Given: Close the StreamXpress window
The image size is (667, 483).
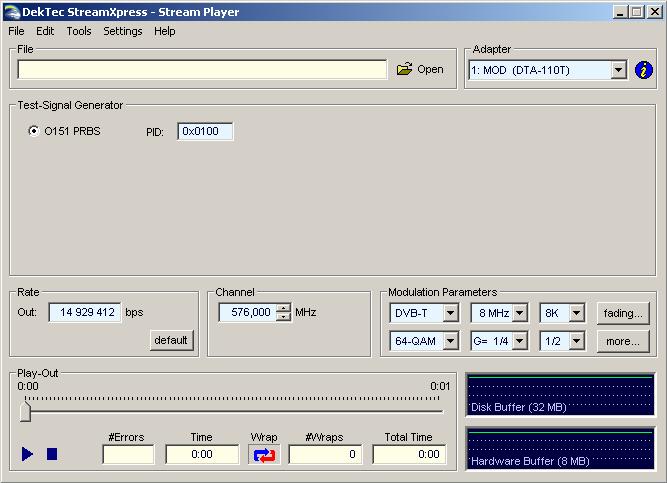Looking at the screenshot, I should (x=654, y=11).
